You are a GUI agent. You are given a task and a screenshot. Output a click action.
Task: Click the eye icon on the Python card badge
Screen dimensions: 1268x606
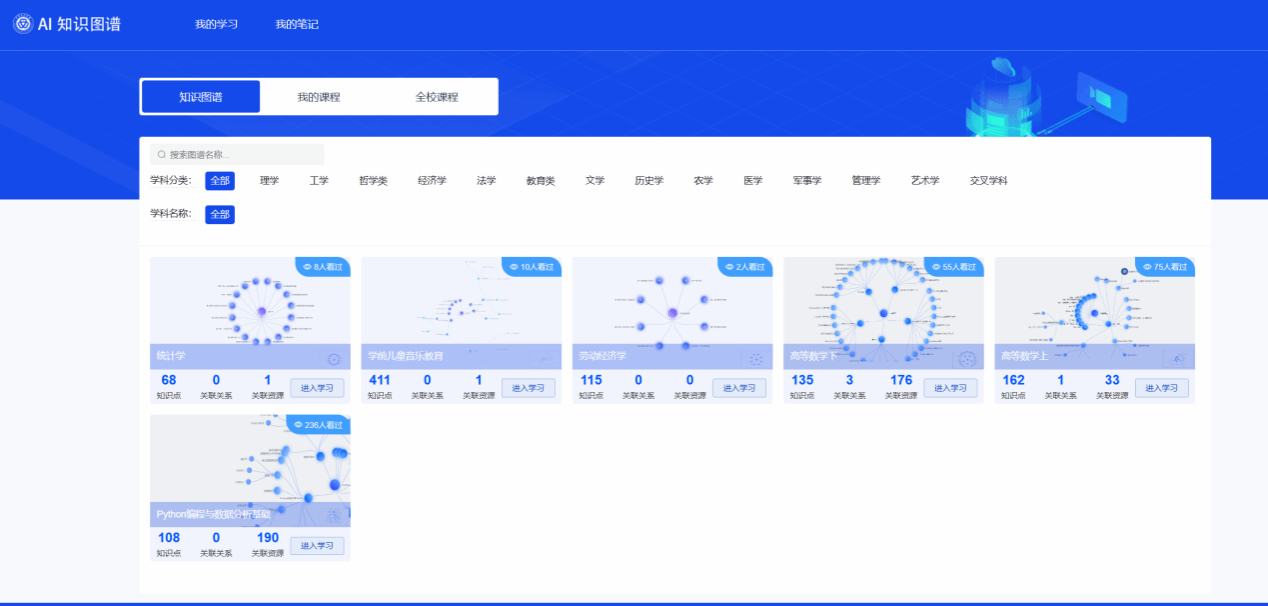(x=298, y=425)
